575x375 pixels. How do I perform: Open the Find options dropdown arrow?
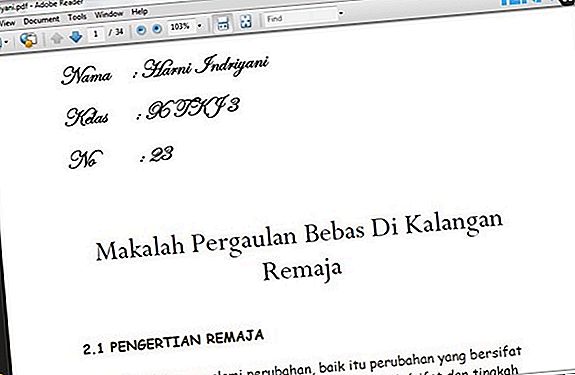pyautogui.click(x=341, y=13)
